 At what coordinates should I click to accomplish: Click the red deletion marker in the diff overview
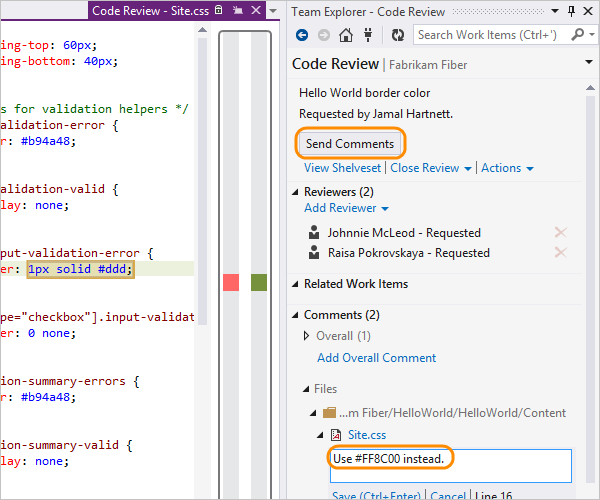(x=231, y=282)
